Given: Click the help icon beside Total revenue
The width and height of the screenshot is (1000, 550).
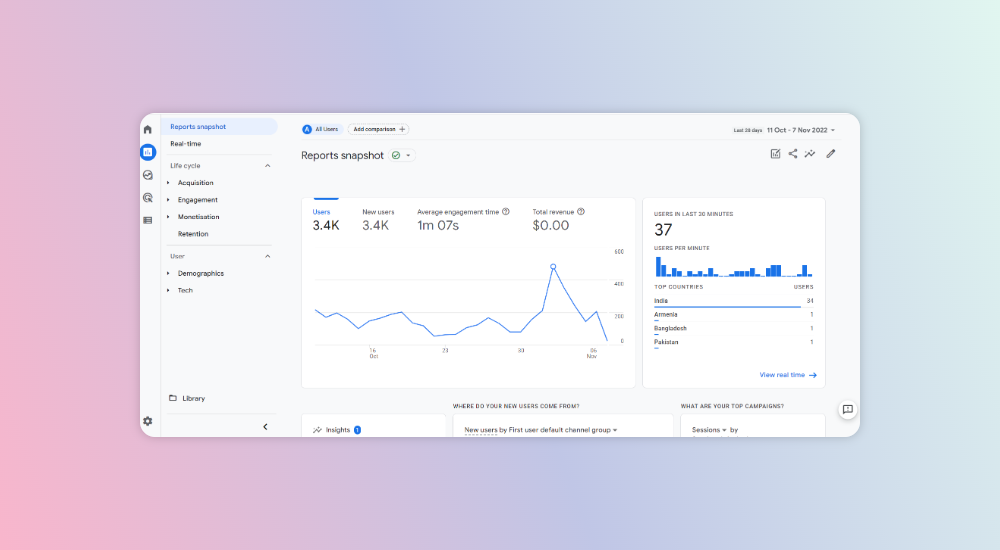Looking at the screenshot, I should tap(581, 212).
